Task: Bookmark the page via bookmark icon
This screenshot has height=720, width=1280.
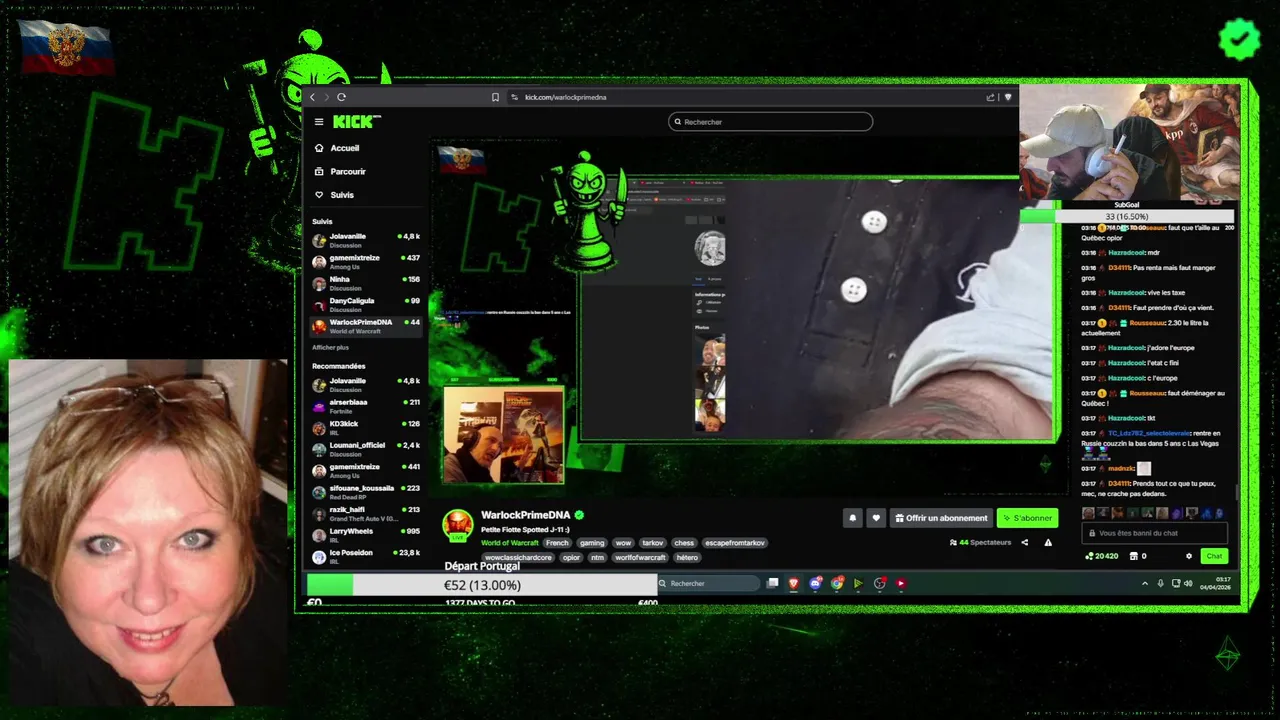Action: pos(495,97)
